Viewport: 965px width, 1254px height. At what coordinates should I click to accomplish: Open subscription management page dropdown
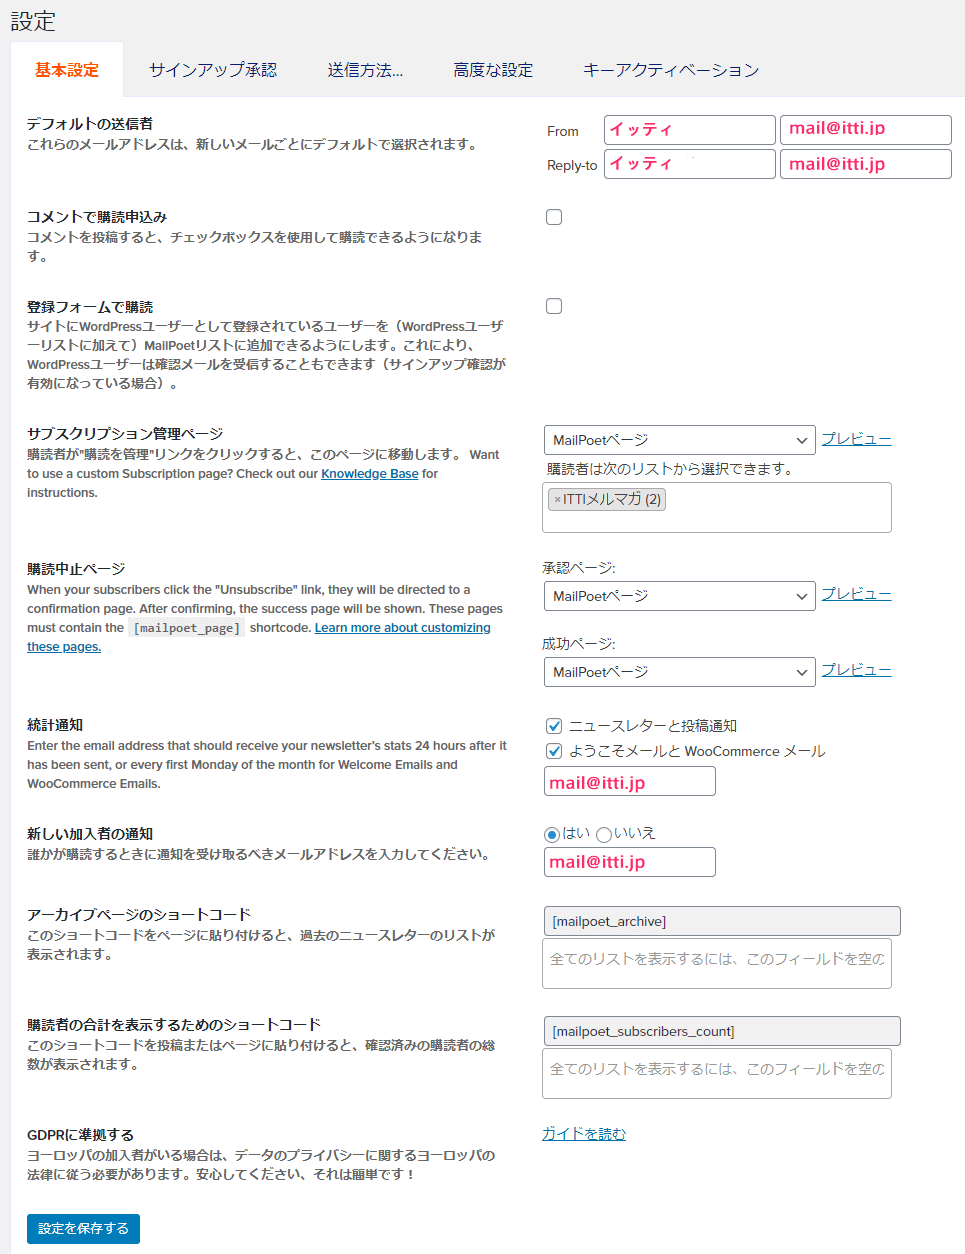tap(680, 440)
